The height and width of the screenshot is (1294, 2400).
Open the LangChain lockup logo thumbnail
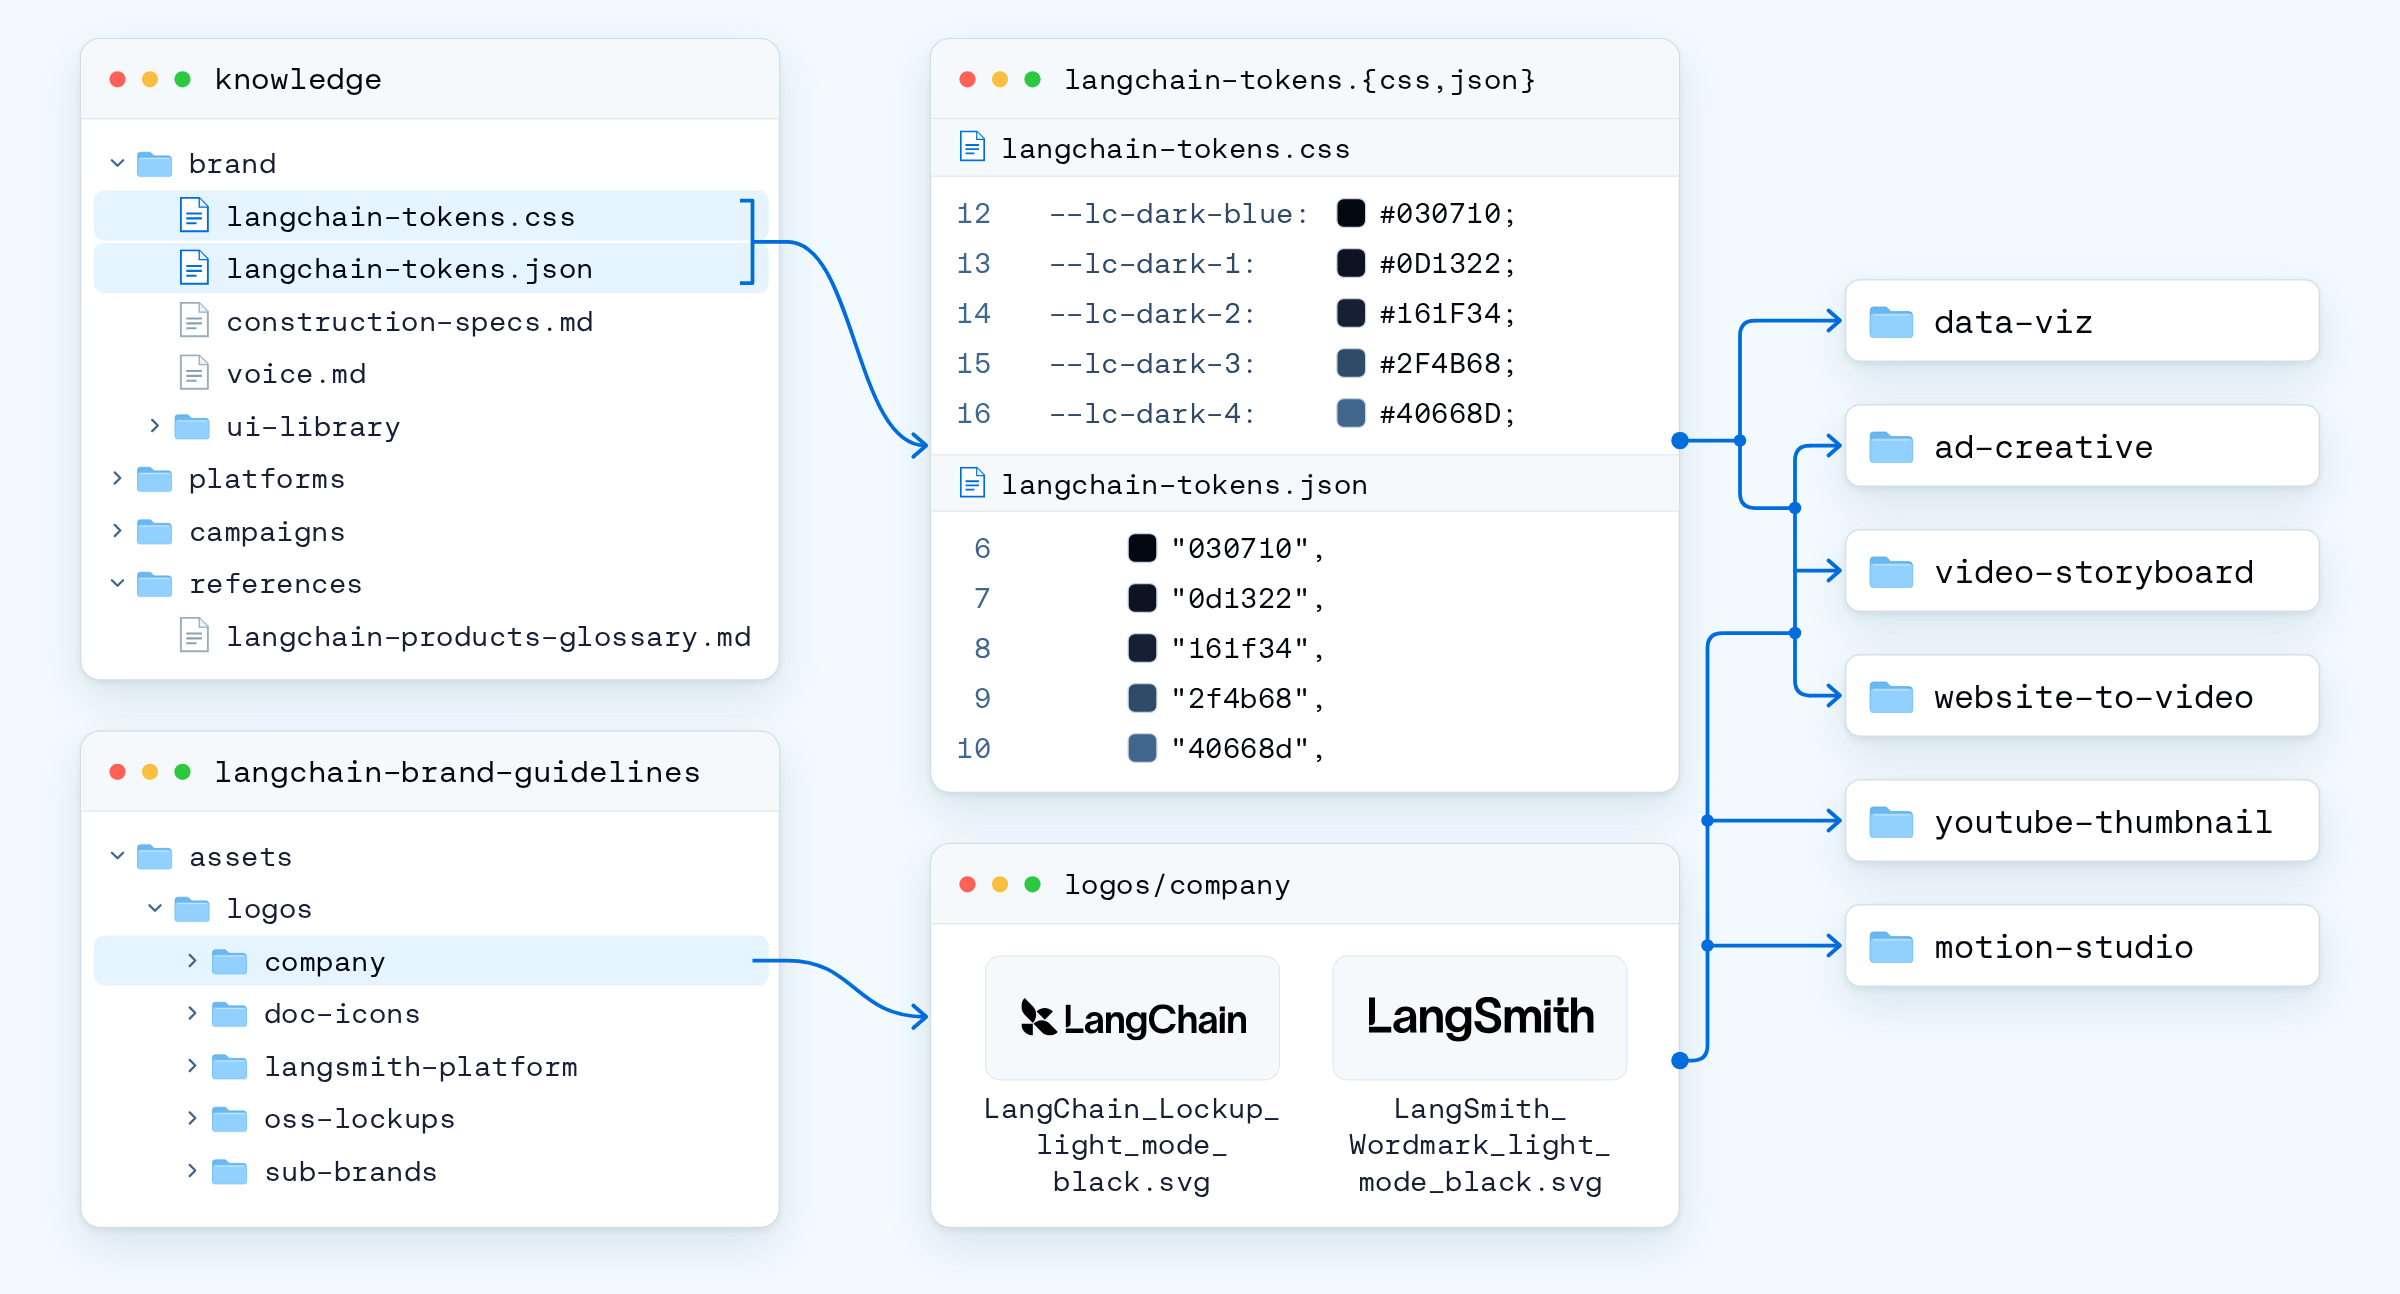click(1132, 1018)
